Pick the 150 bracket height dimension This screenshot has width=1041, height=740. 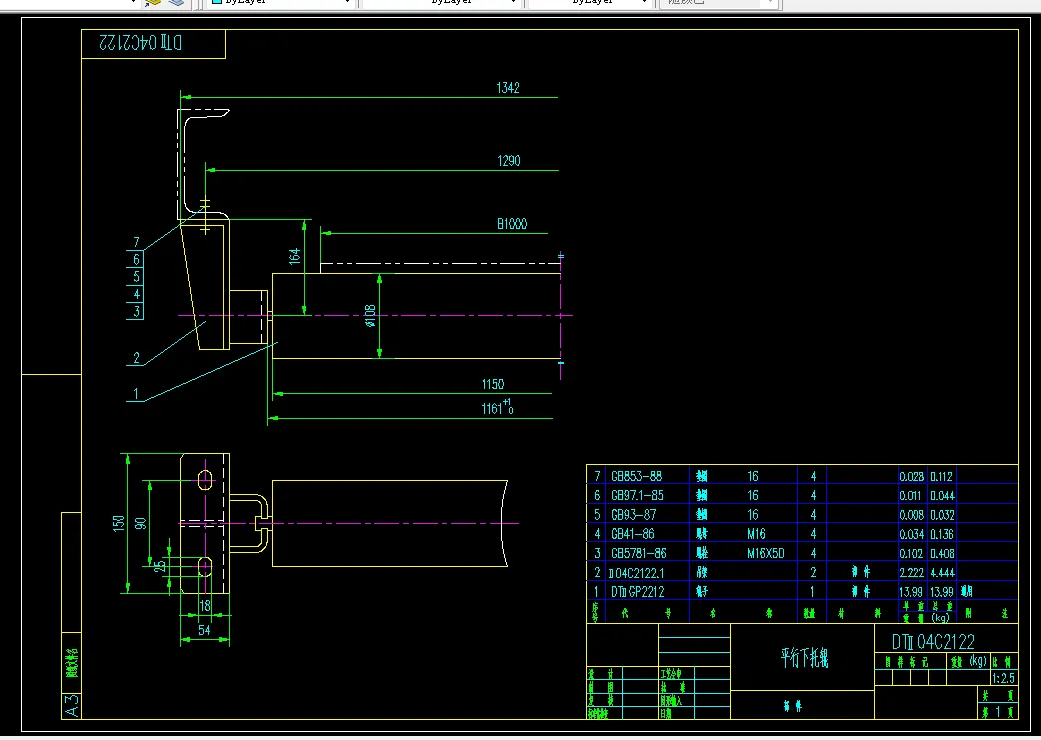[118, 524]
